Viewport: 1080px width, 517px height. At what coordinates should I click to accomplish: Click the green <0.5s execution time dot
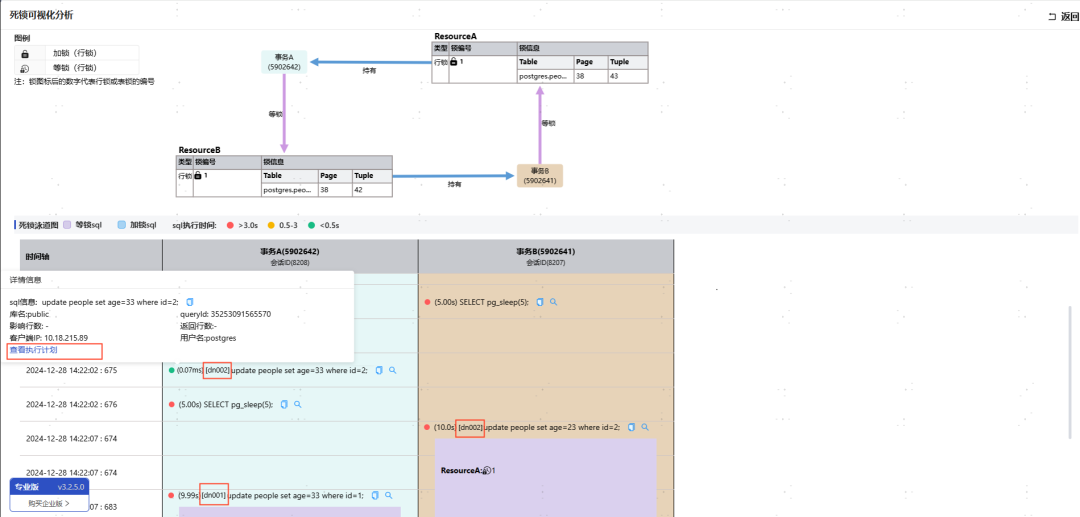point(311,225)
